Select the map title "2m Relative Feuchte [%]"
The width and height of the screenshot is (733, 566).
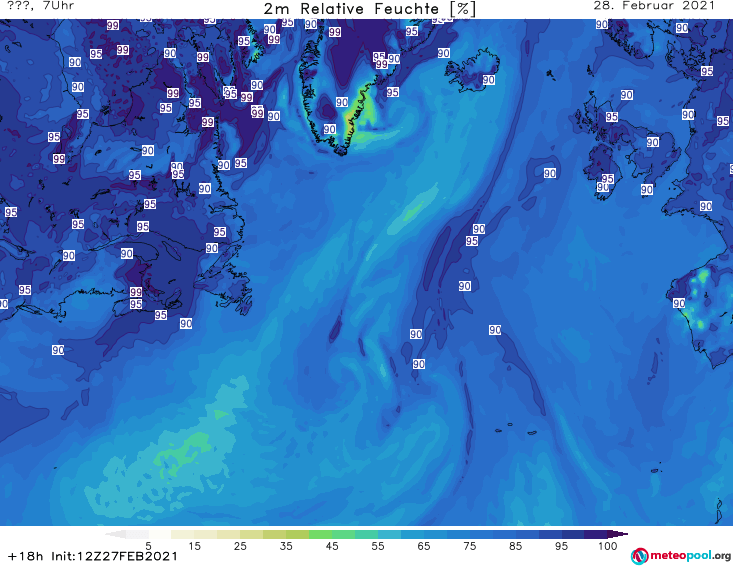pyautogui.click(x=370, y=8)
